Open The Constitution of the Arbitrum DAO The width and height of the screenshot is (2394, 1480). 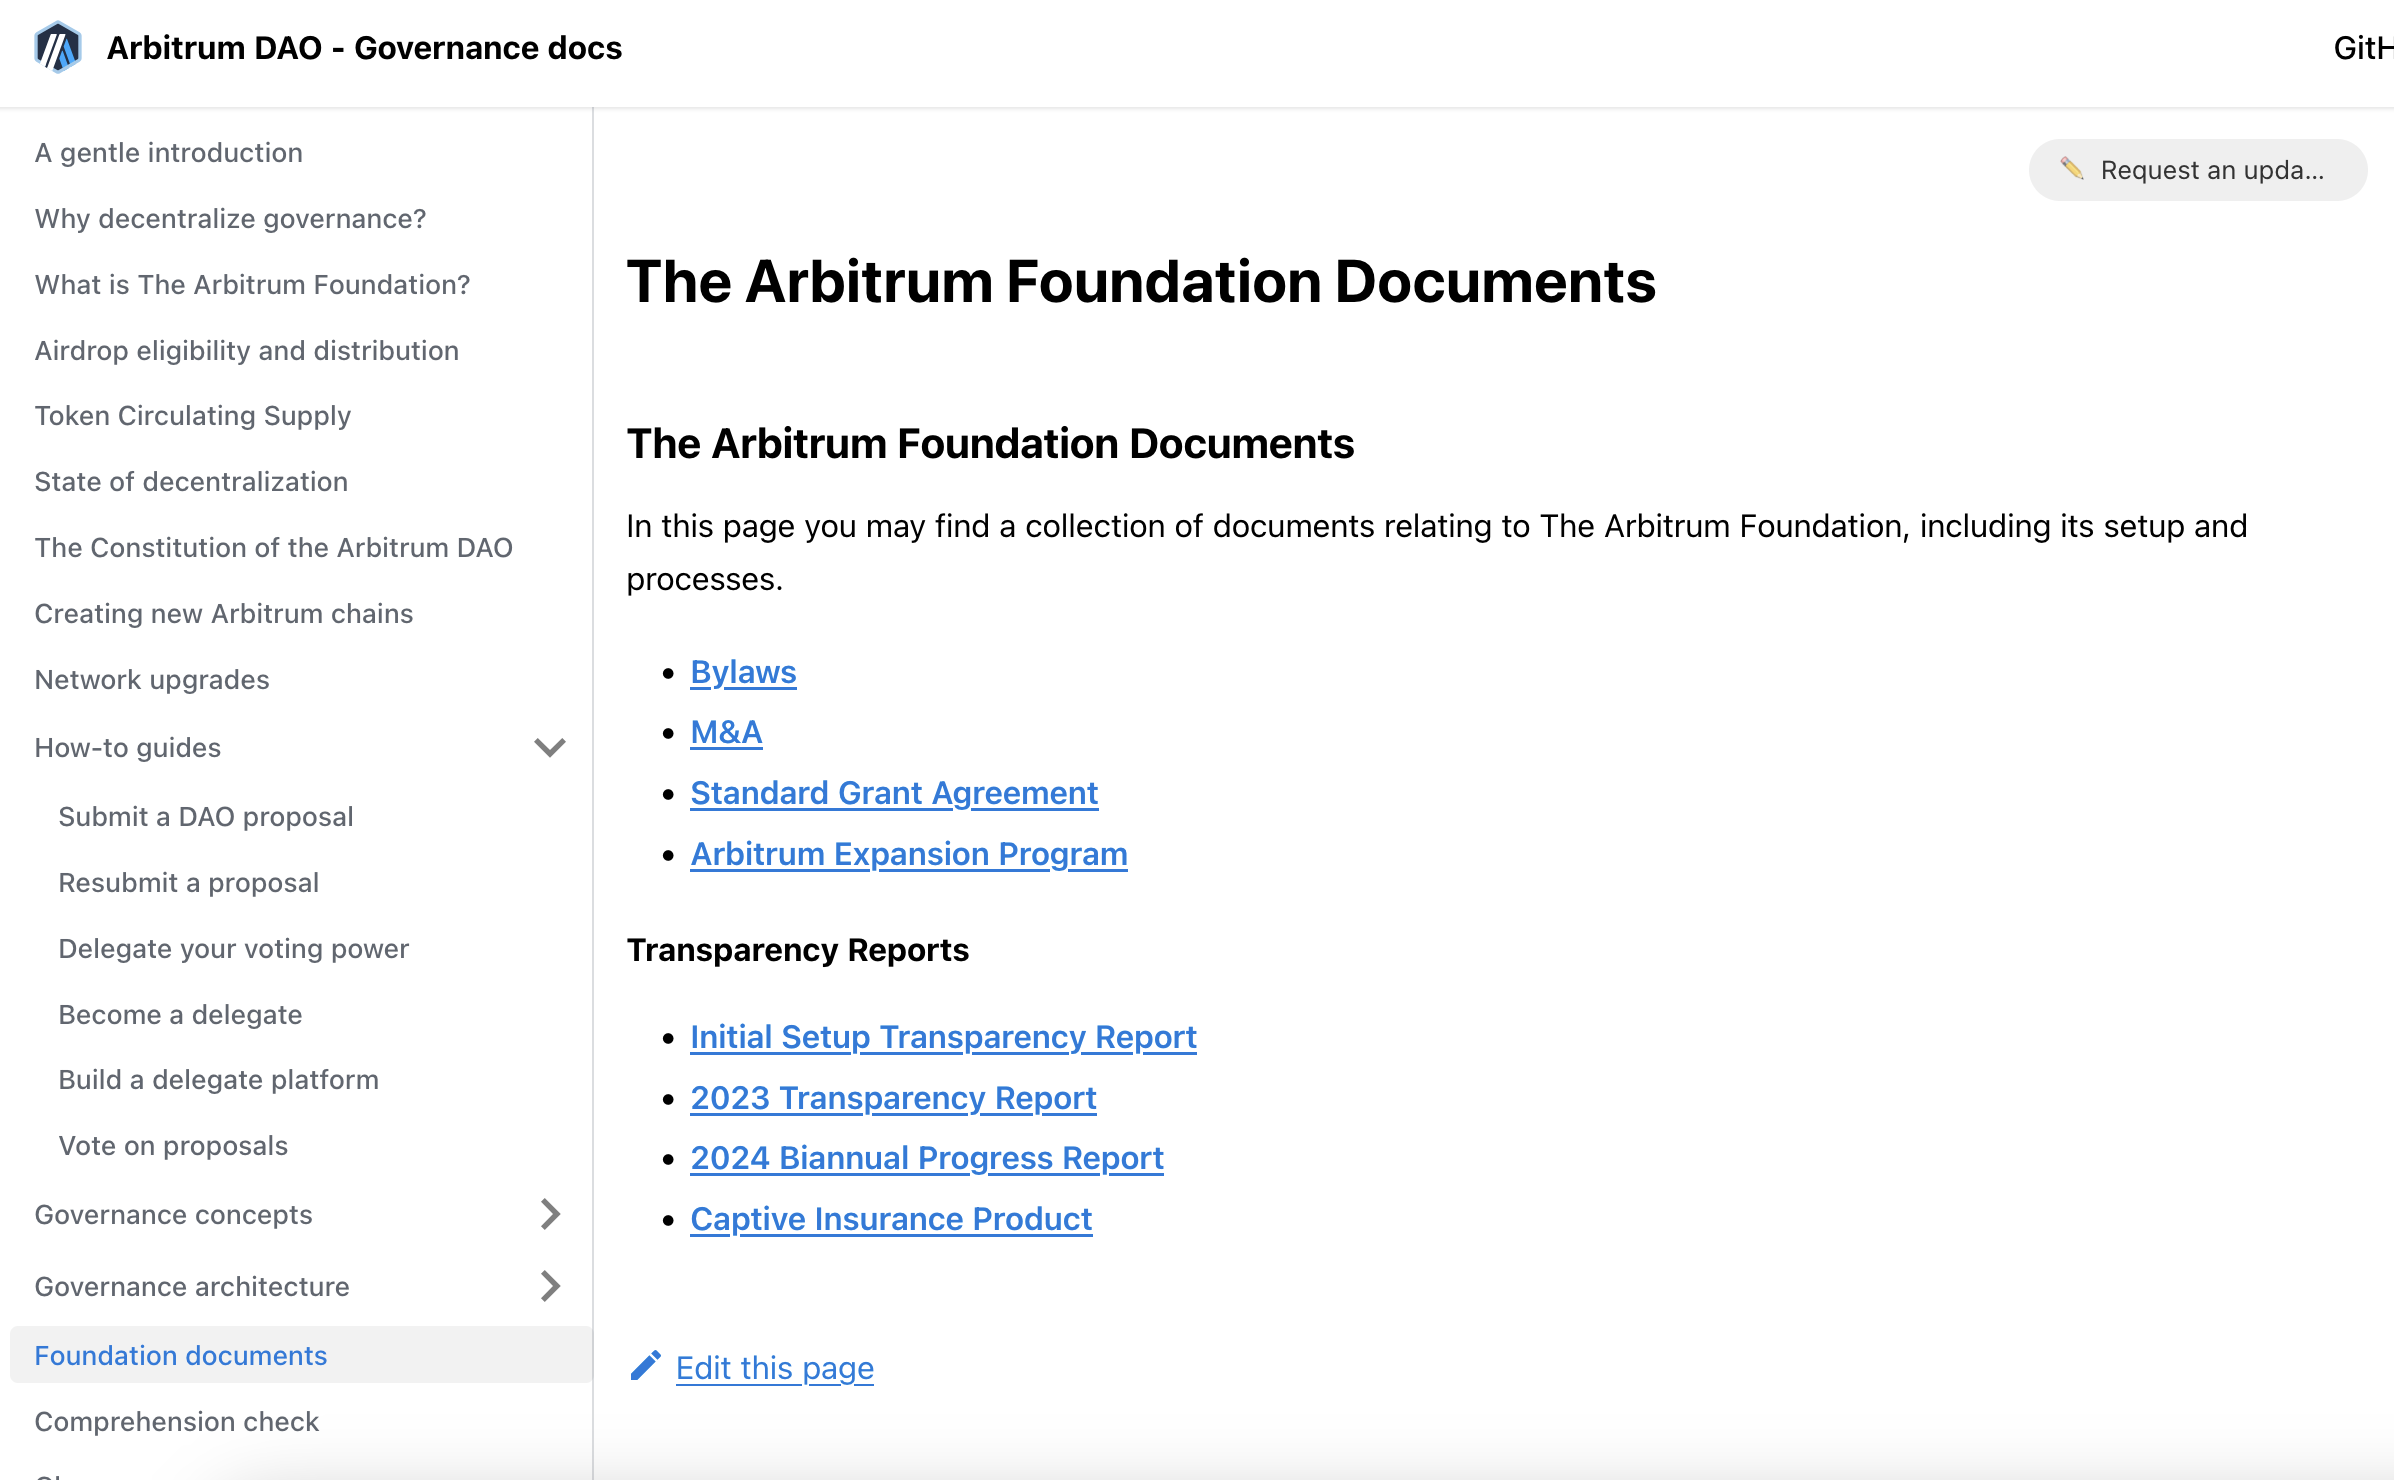coord(274,548)
